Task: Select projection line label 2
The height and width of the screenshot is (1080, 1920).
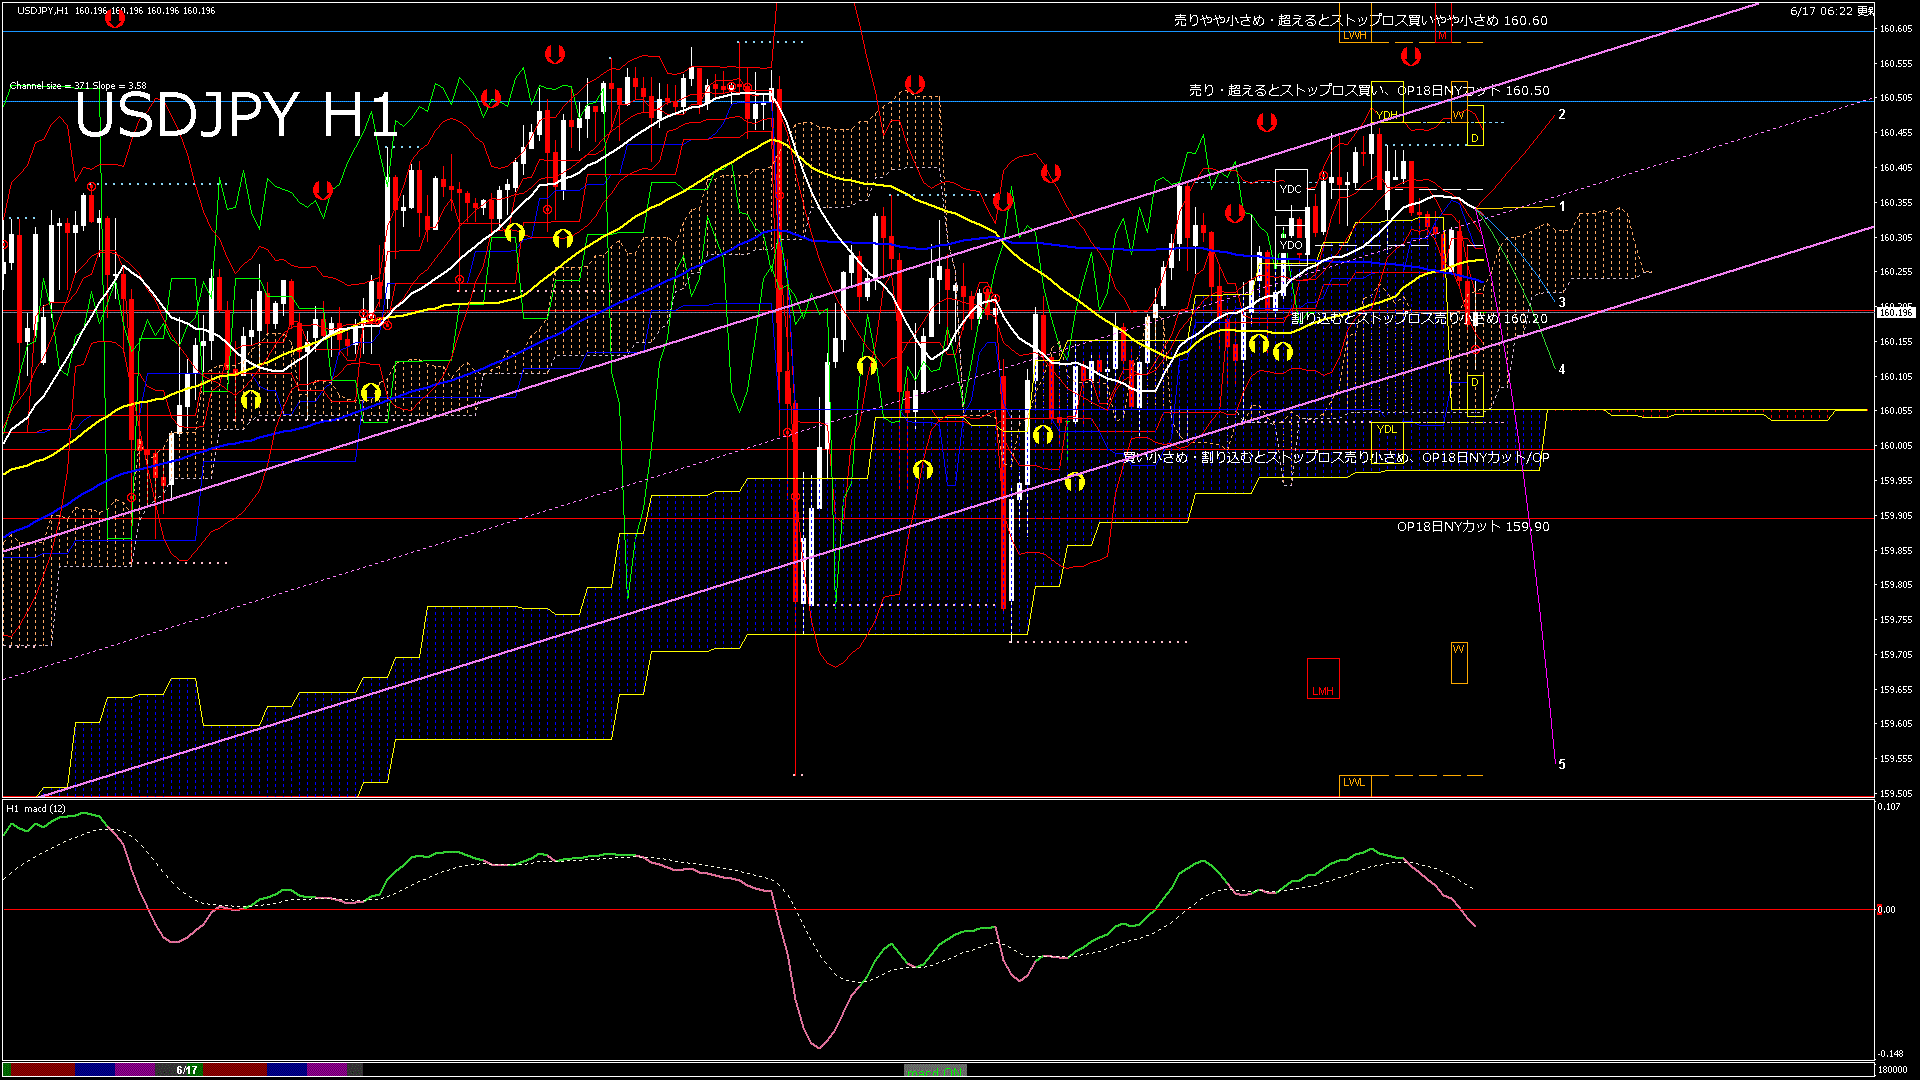Action: pos(1562,115)
